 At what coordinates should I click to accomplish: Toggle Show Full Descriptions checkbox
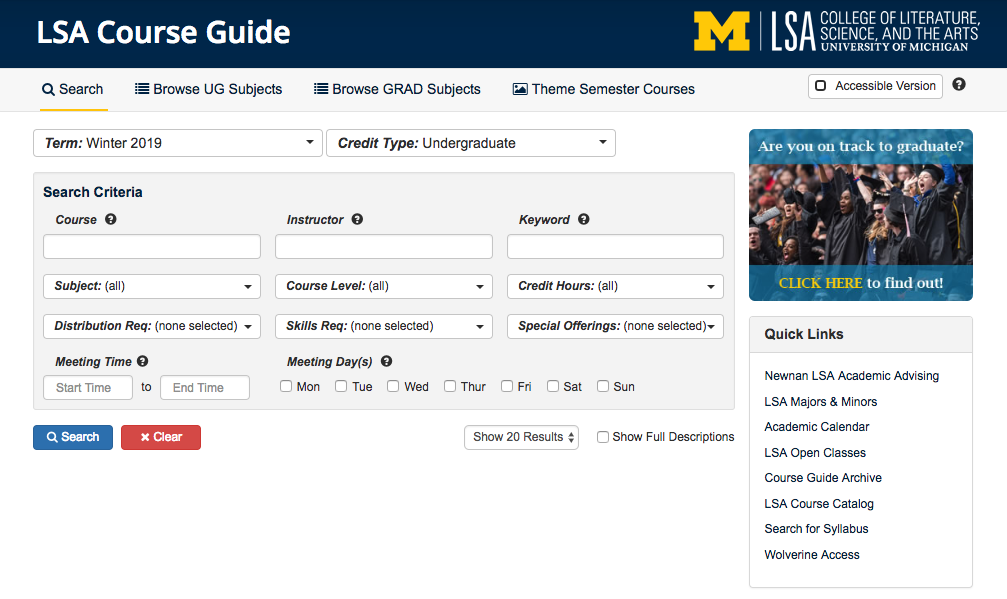[603, 437]
